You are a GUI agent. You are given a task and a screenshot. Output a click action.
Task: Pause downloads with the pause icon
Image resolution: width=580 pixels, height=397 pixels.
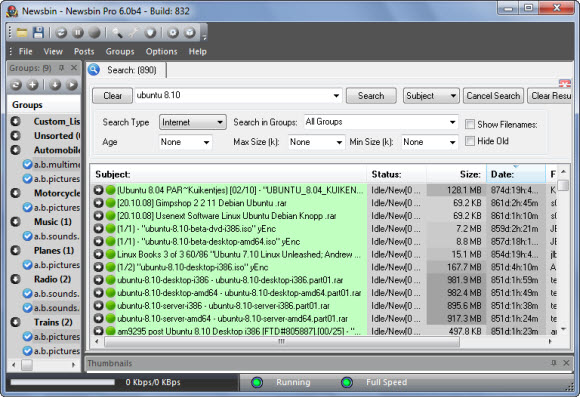pos(78,33)
